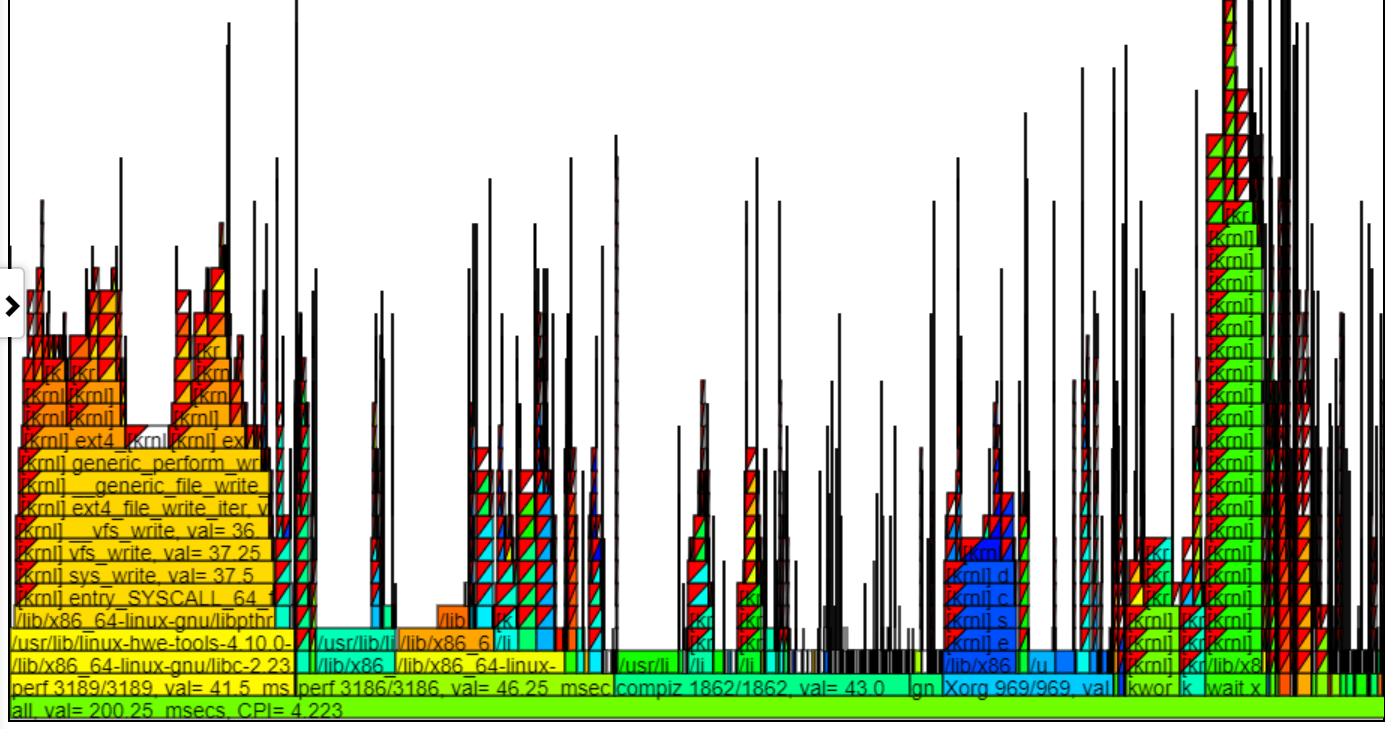Select the '/usr/lib/linux-hwe-tools-4.10.0-' frame
The width and height of the screenshot is (1388, 729).
pyautogui.click(x=153, y=641)
